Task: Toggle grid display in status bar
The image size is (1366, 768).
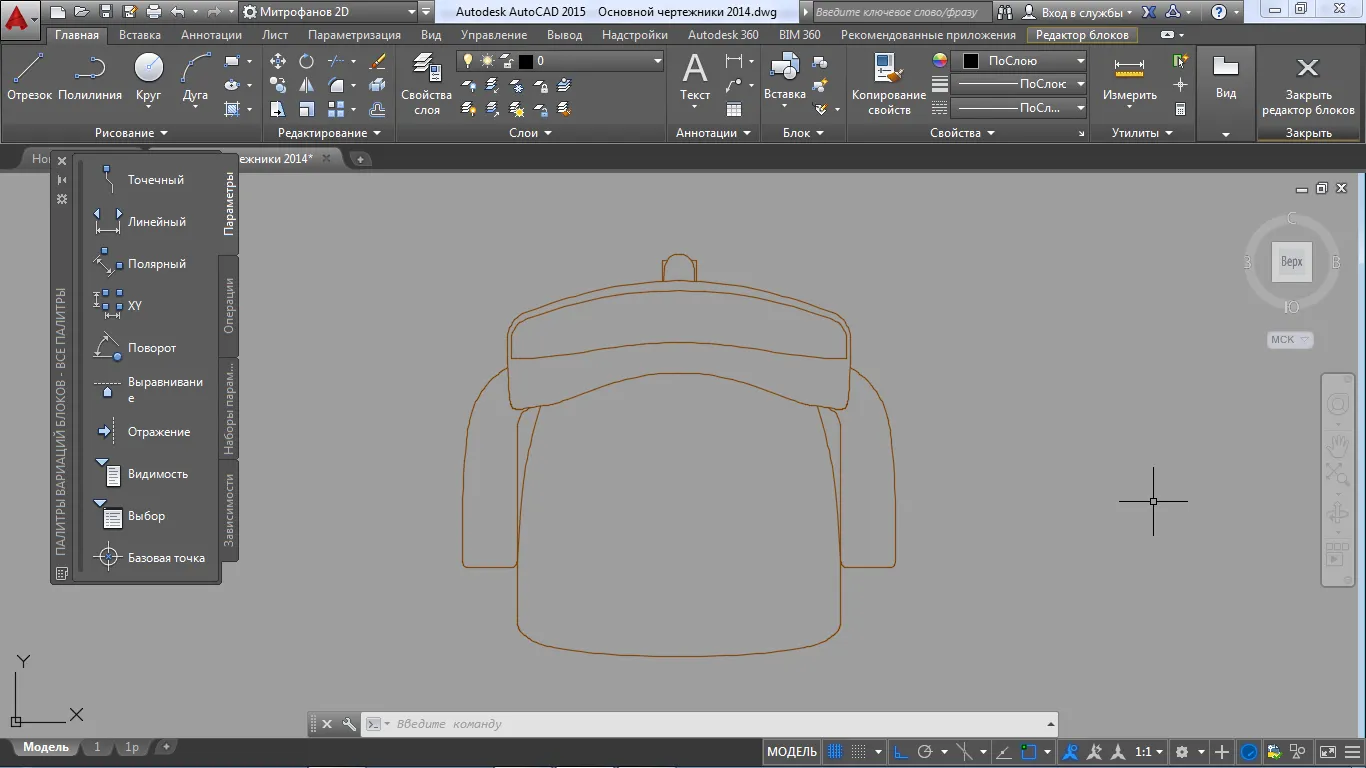Action: coord(836,752)
